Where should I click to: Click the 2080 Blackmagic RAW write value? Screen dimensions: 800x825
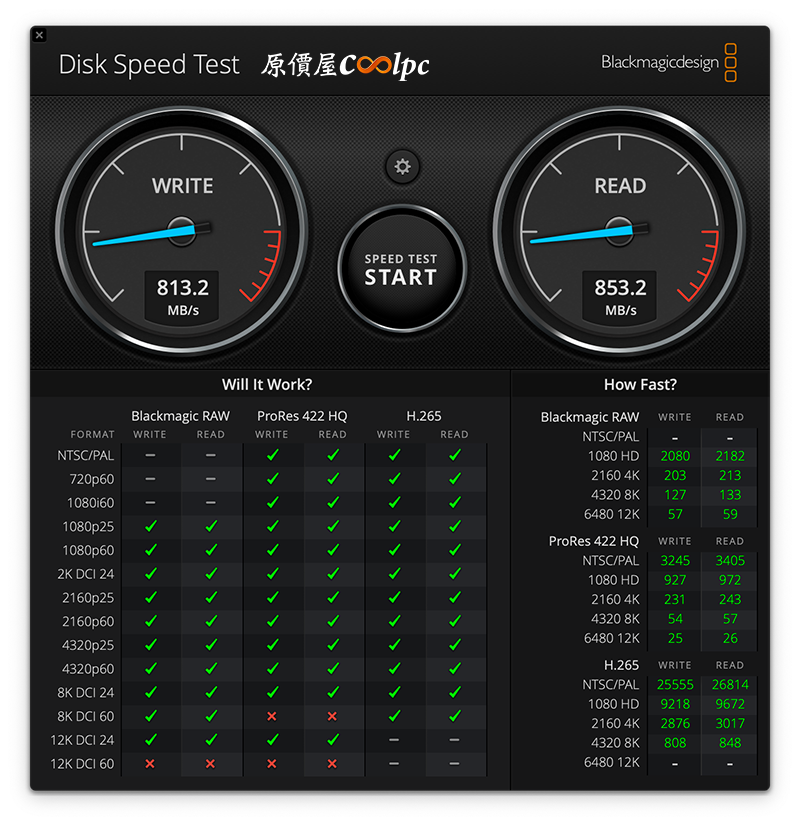click(x=675, y=456)
